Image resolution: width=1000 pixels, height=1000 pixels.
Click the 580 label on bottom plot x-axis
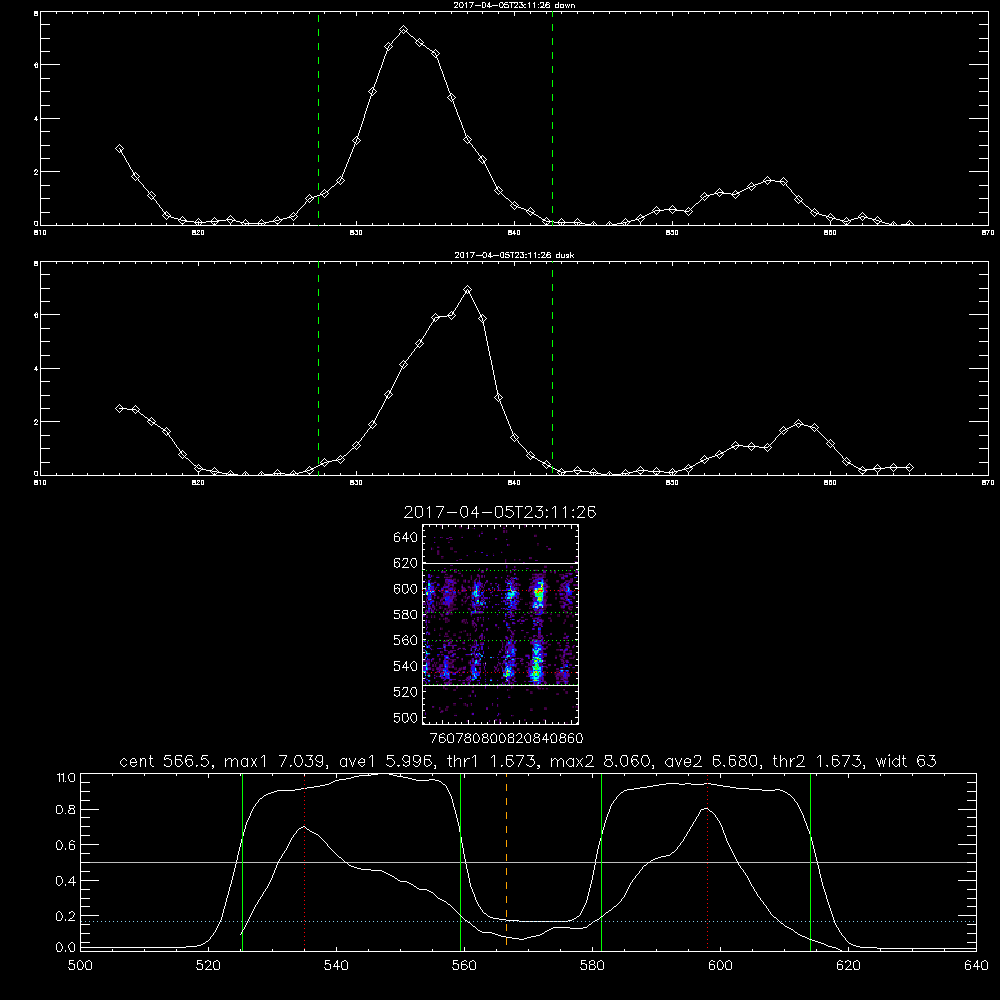click(x=592, y=966)
